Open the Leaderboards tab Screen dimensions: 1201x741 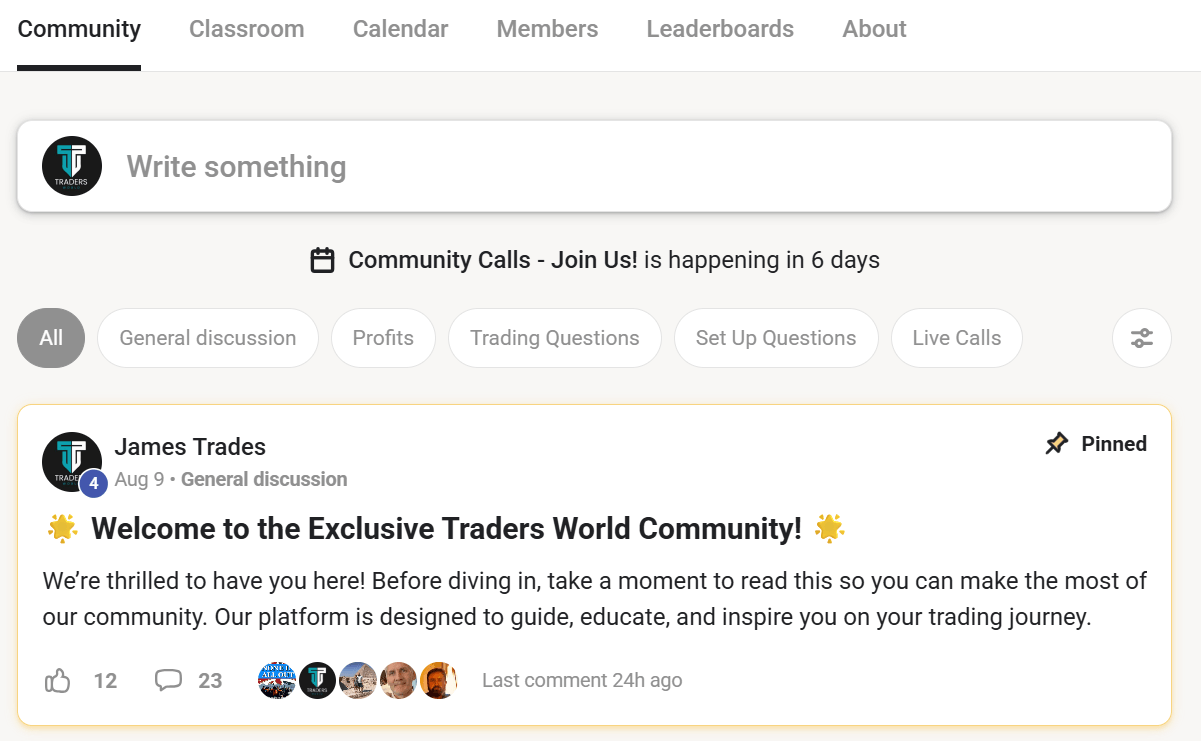tap(720, 29)
